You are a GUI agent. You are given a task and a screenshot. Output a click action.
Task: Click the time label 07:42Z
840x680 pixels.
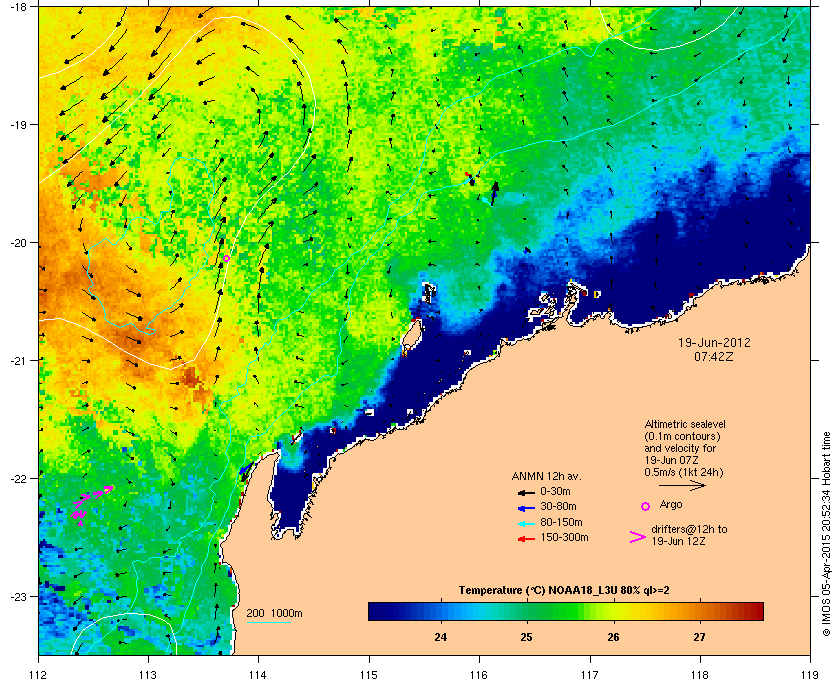714,356
